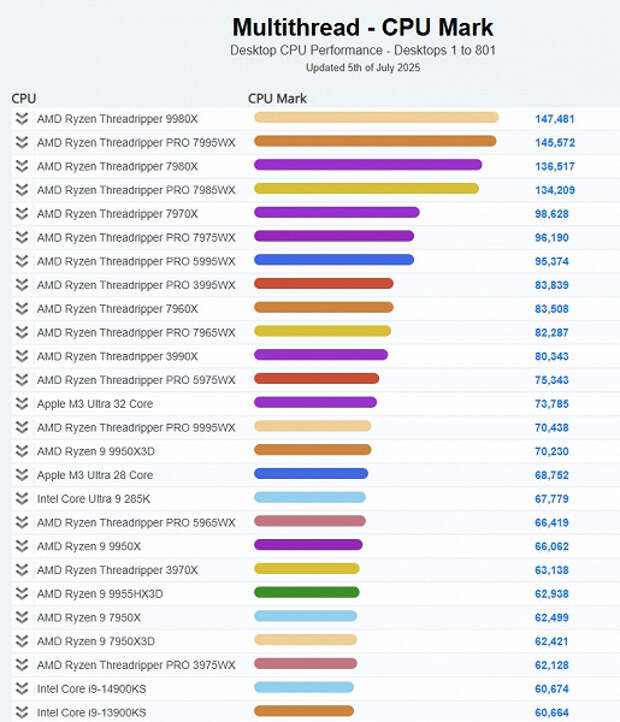Viewport: 620px width, 722px height.
Task: Click the purple bar for Threadripper 3990X
Action: point(321,355)
